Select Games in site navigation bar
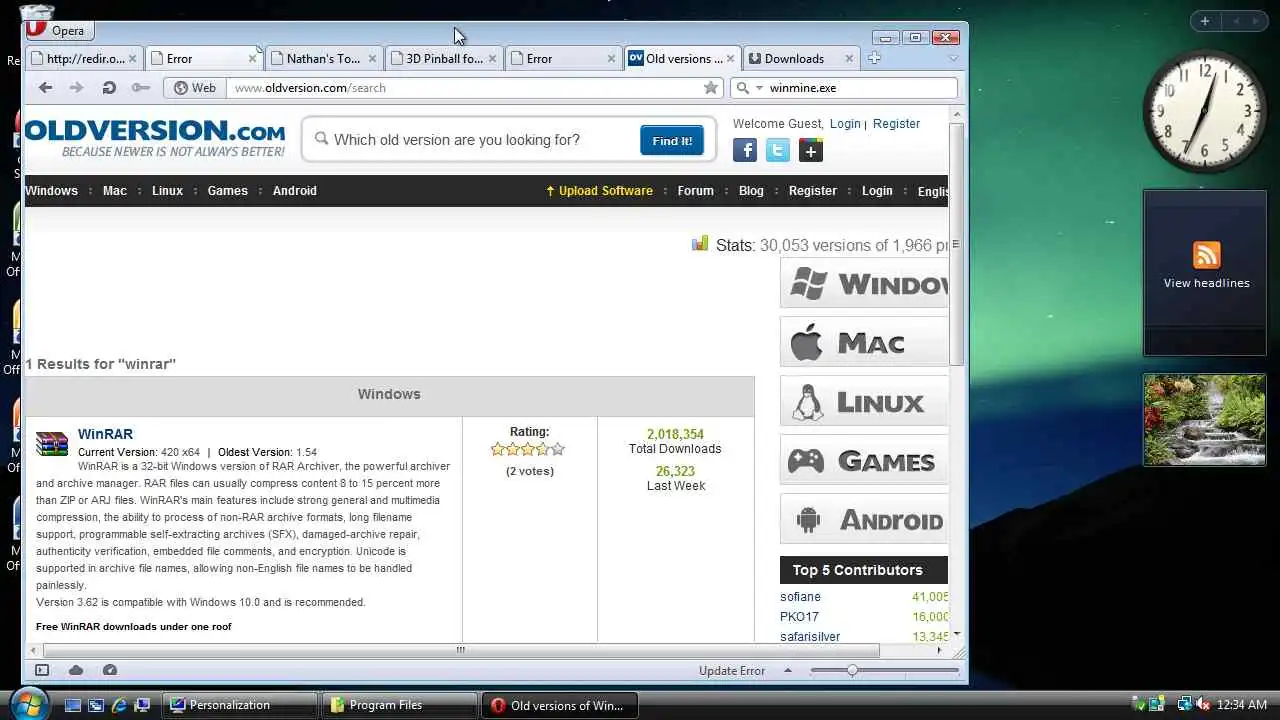This screenshot has height=720, width=1280. pos(228,191)
